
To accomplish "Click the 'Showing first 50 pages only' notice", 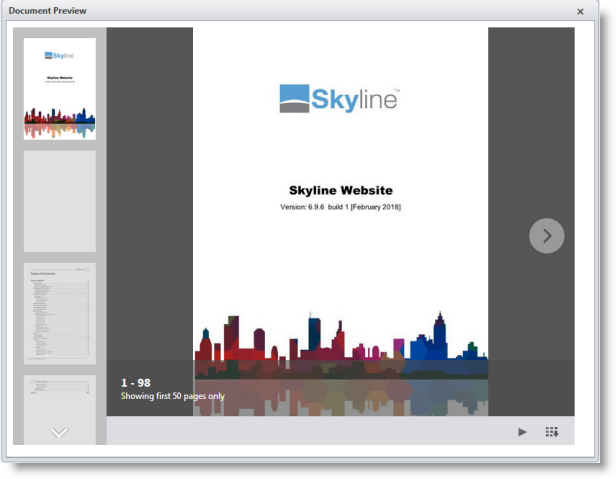I will [173, 396].
